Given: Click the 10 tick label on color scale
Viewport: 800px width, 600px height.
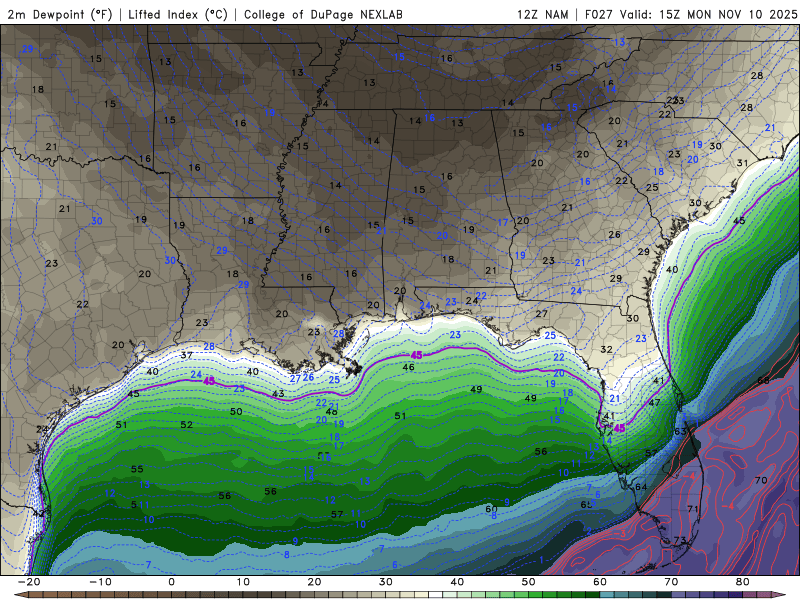Looking at the screenshot, I should tap(243, 582).
